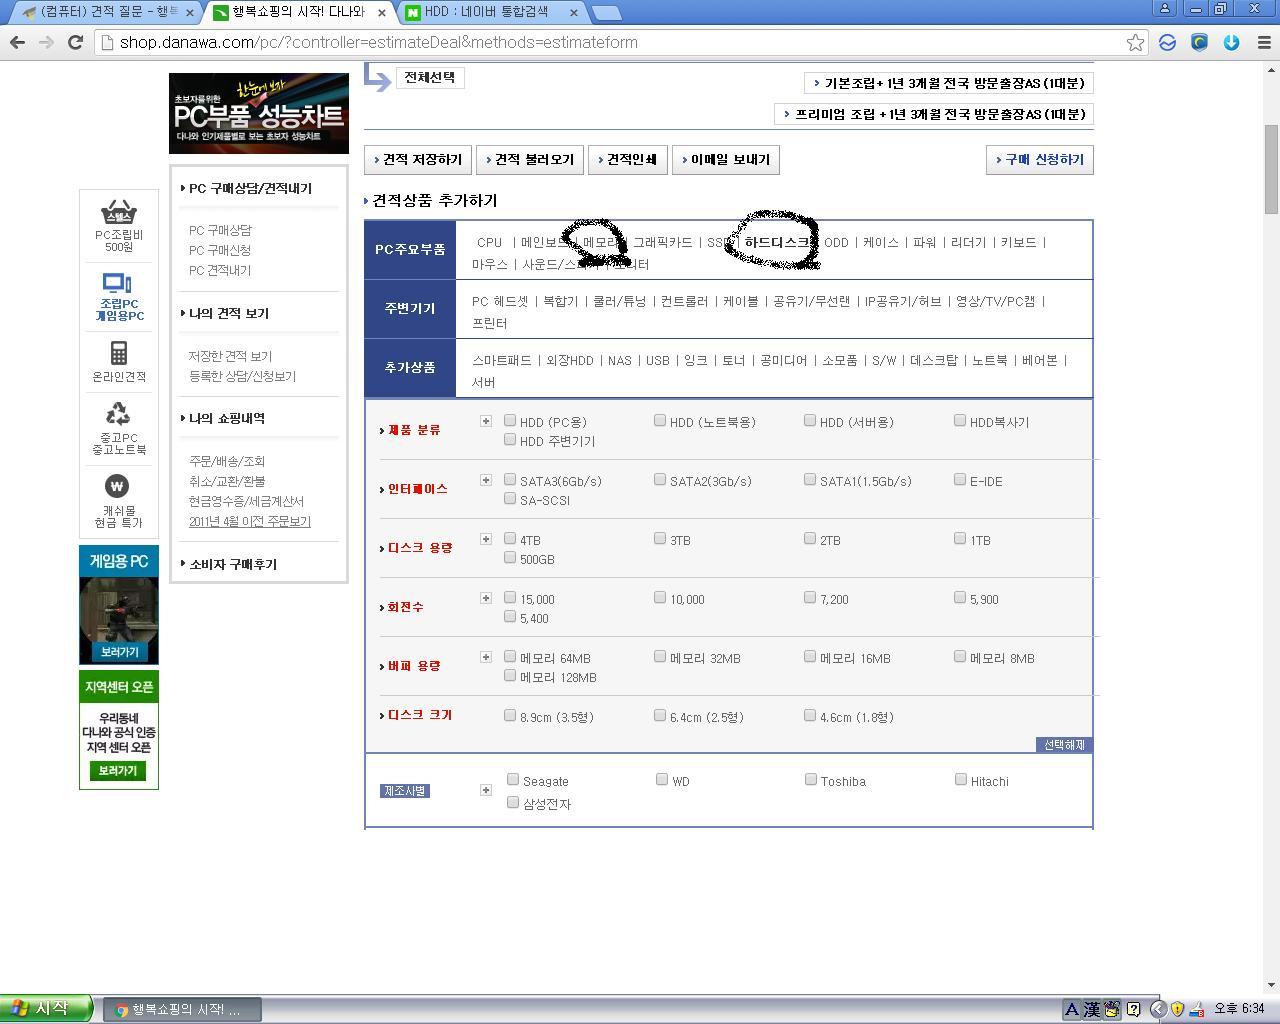
Task: Select the 하드디스크 parts category
Action: tap(777, 242)
